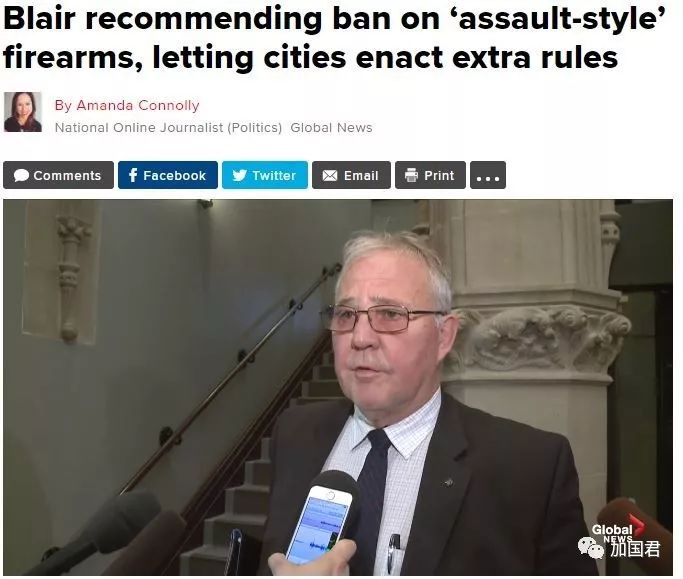Open Amanda Connolly author link
Screen dimensions: 683x579
click(x=127, y=105)
